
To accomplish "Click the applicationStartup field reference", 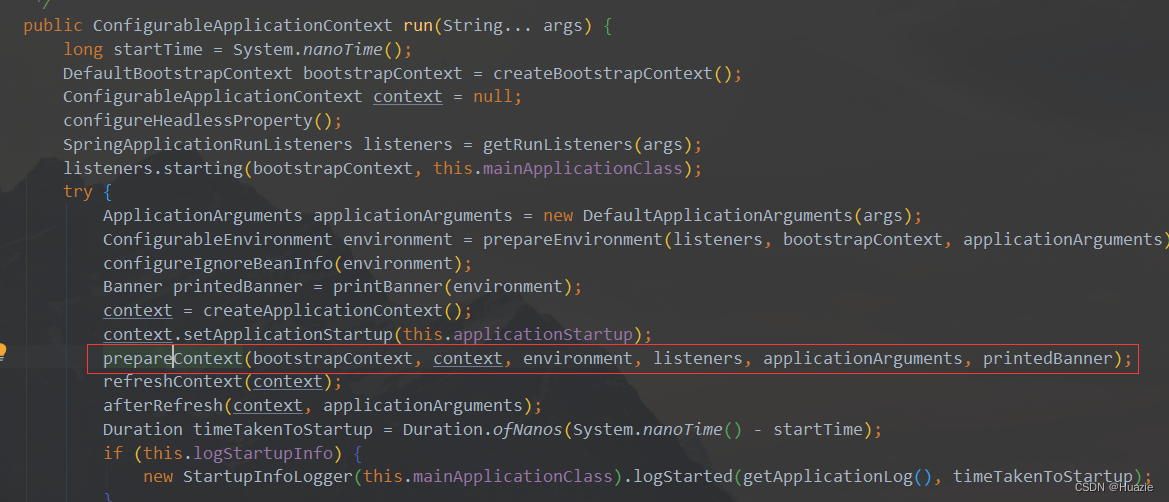I will pos(543,334).
